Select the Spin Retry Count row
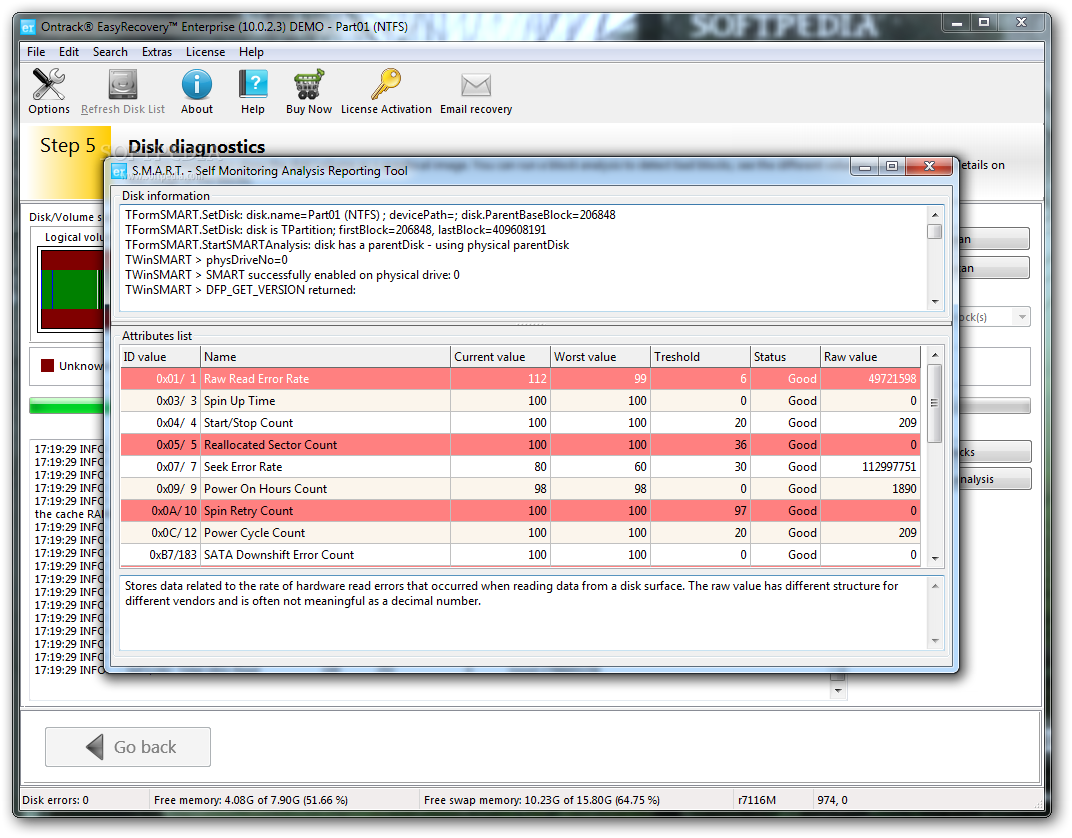Viewport: 1072px width, 838px height. click(520, 511)
